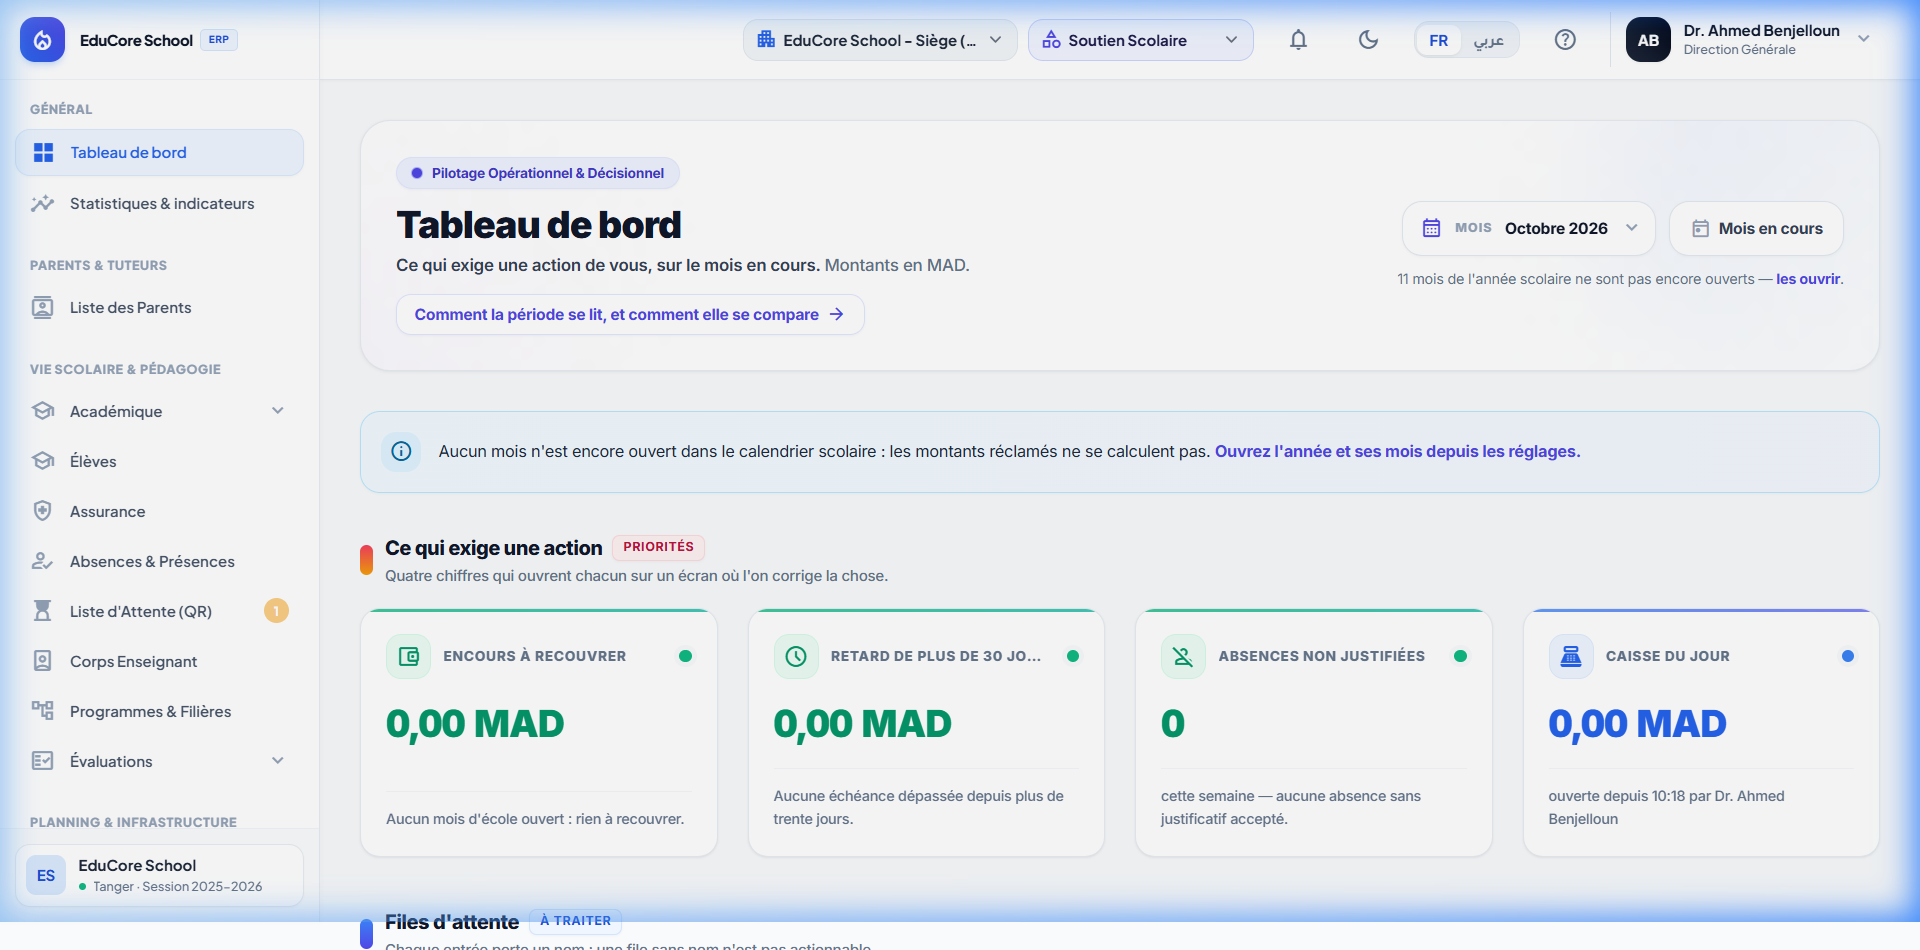This screenshot has width=1920, height=950.
Task: Follow 'Ouvrez l'année et ses mois' link
Action: 1397,451
